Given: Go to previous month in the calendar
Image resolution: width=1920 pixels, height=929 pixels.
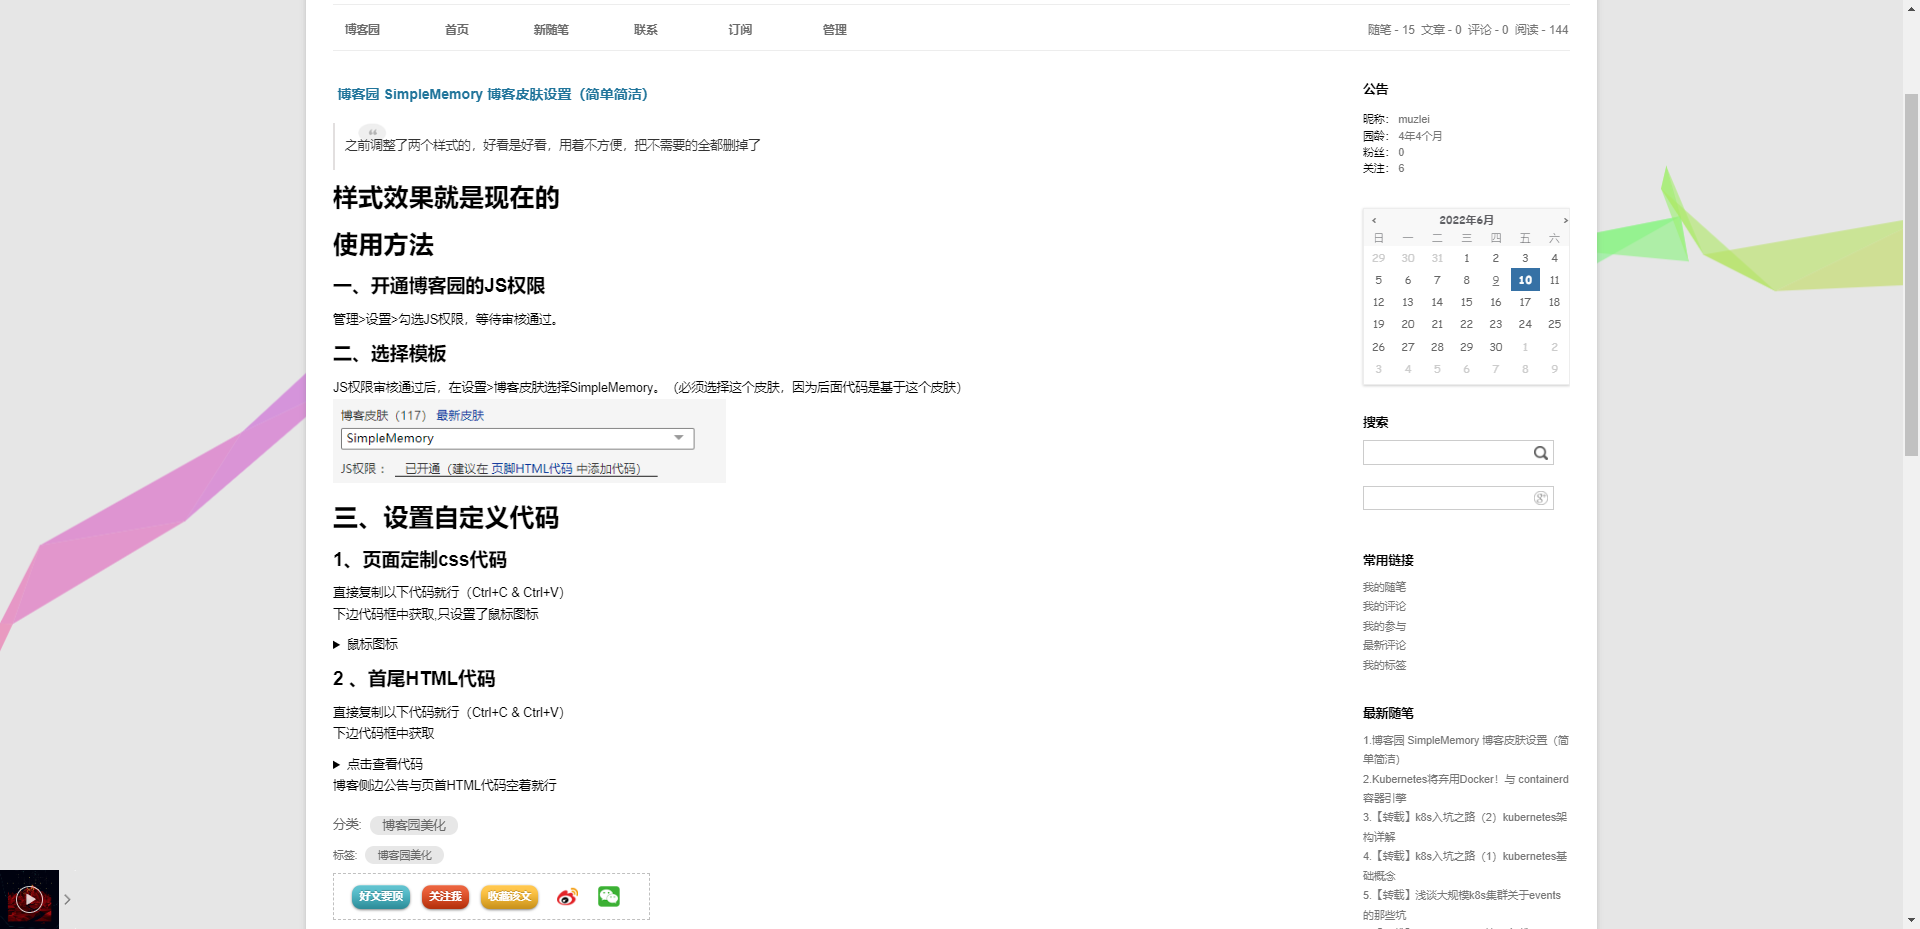Looking at the screenshot, I should 1374,220.
